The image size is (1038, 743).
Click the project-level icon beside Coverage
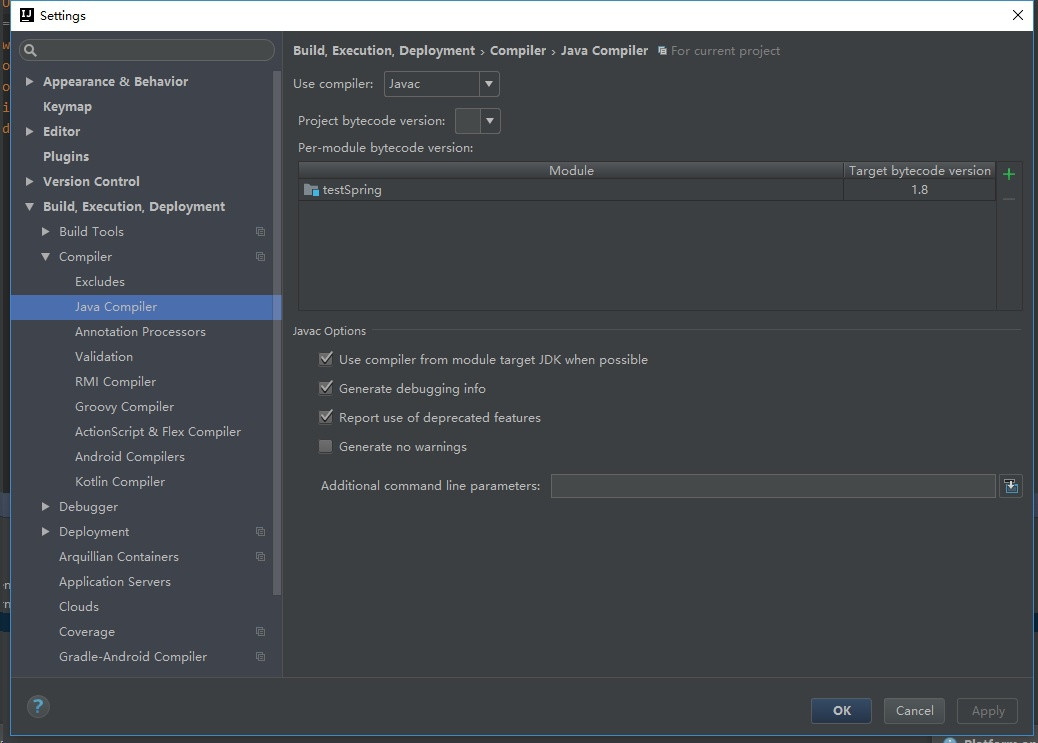point(260,632)
